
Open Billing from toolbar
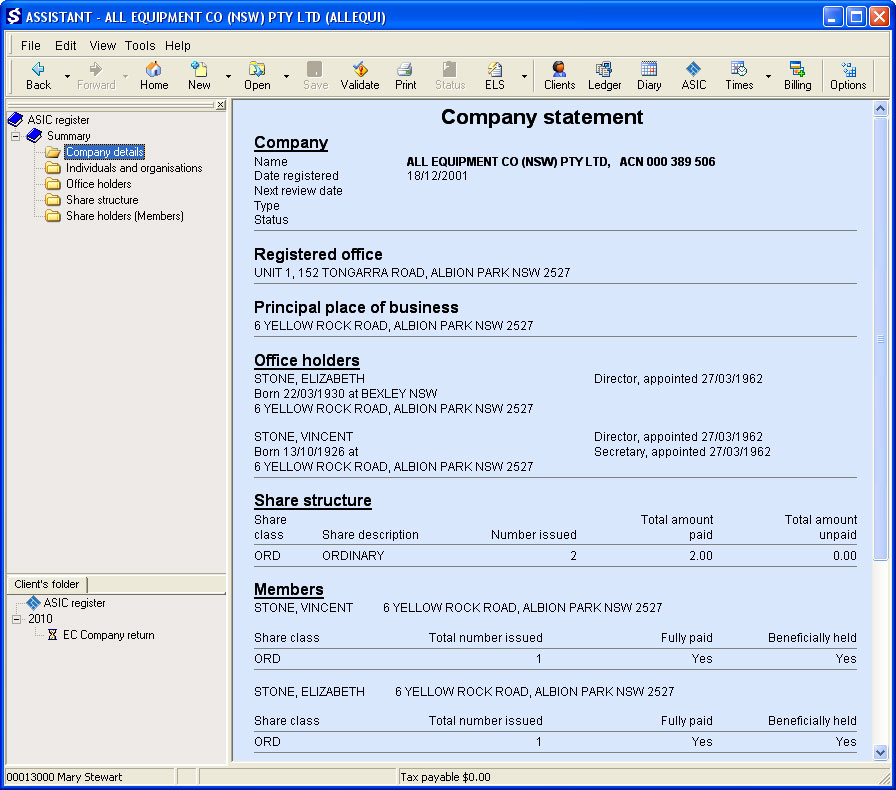[798, 76]
